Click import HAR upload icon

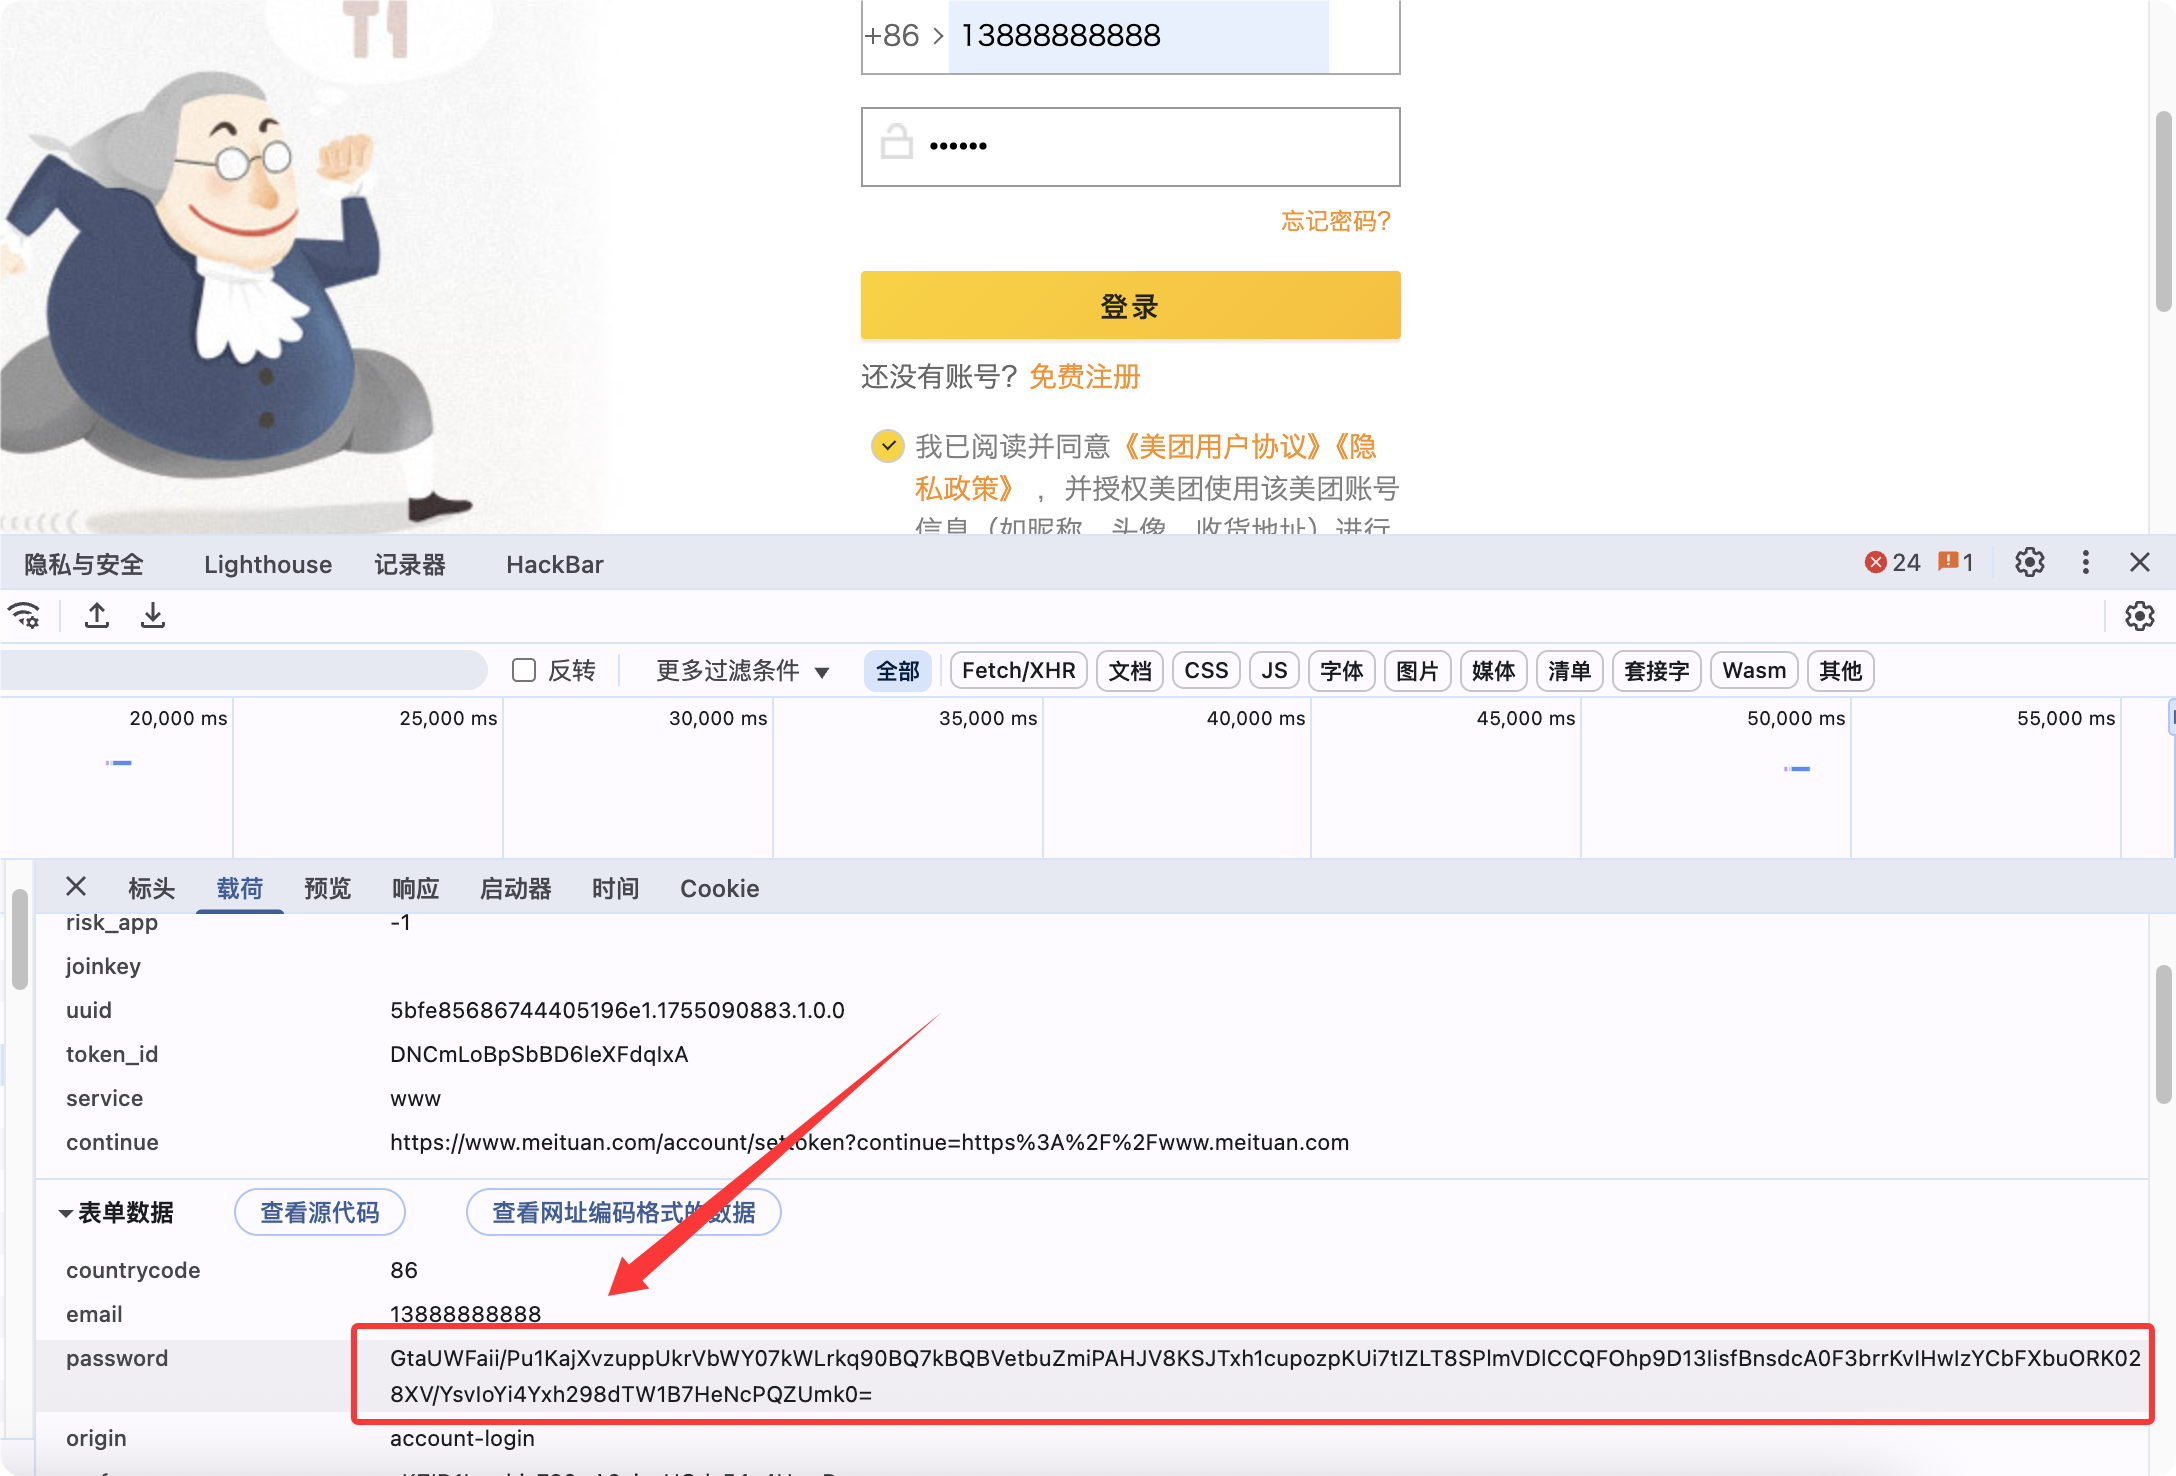tap(97, 615)
